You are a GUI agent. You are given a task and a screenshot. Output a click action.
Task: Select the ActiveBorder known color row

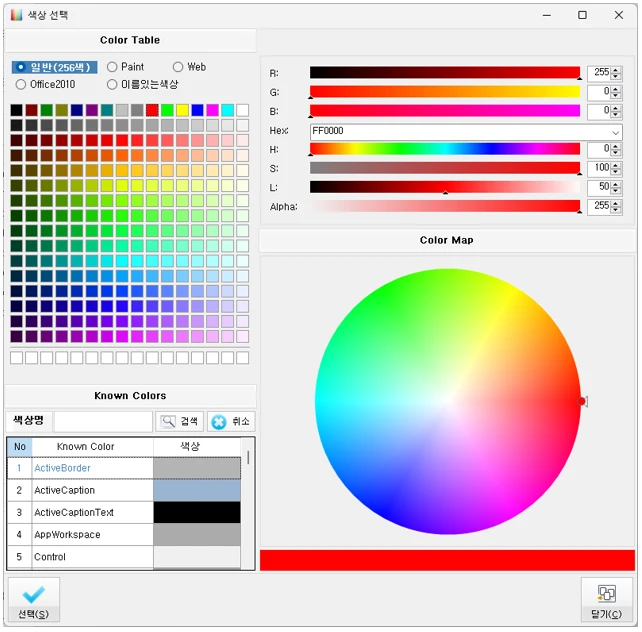[x=124, y=468]
